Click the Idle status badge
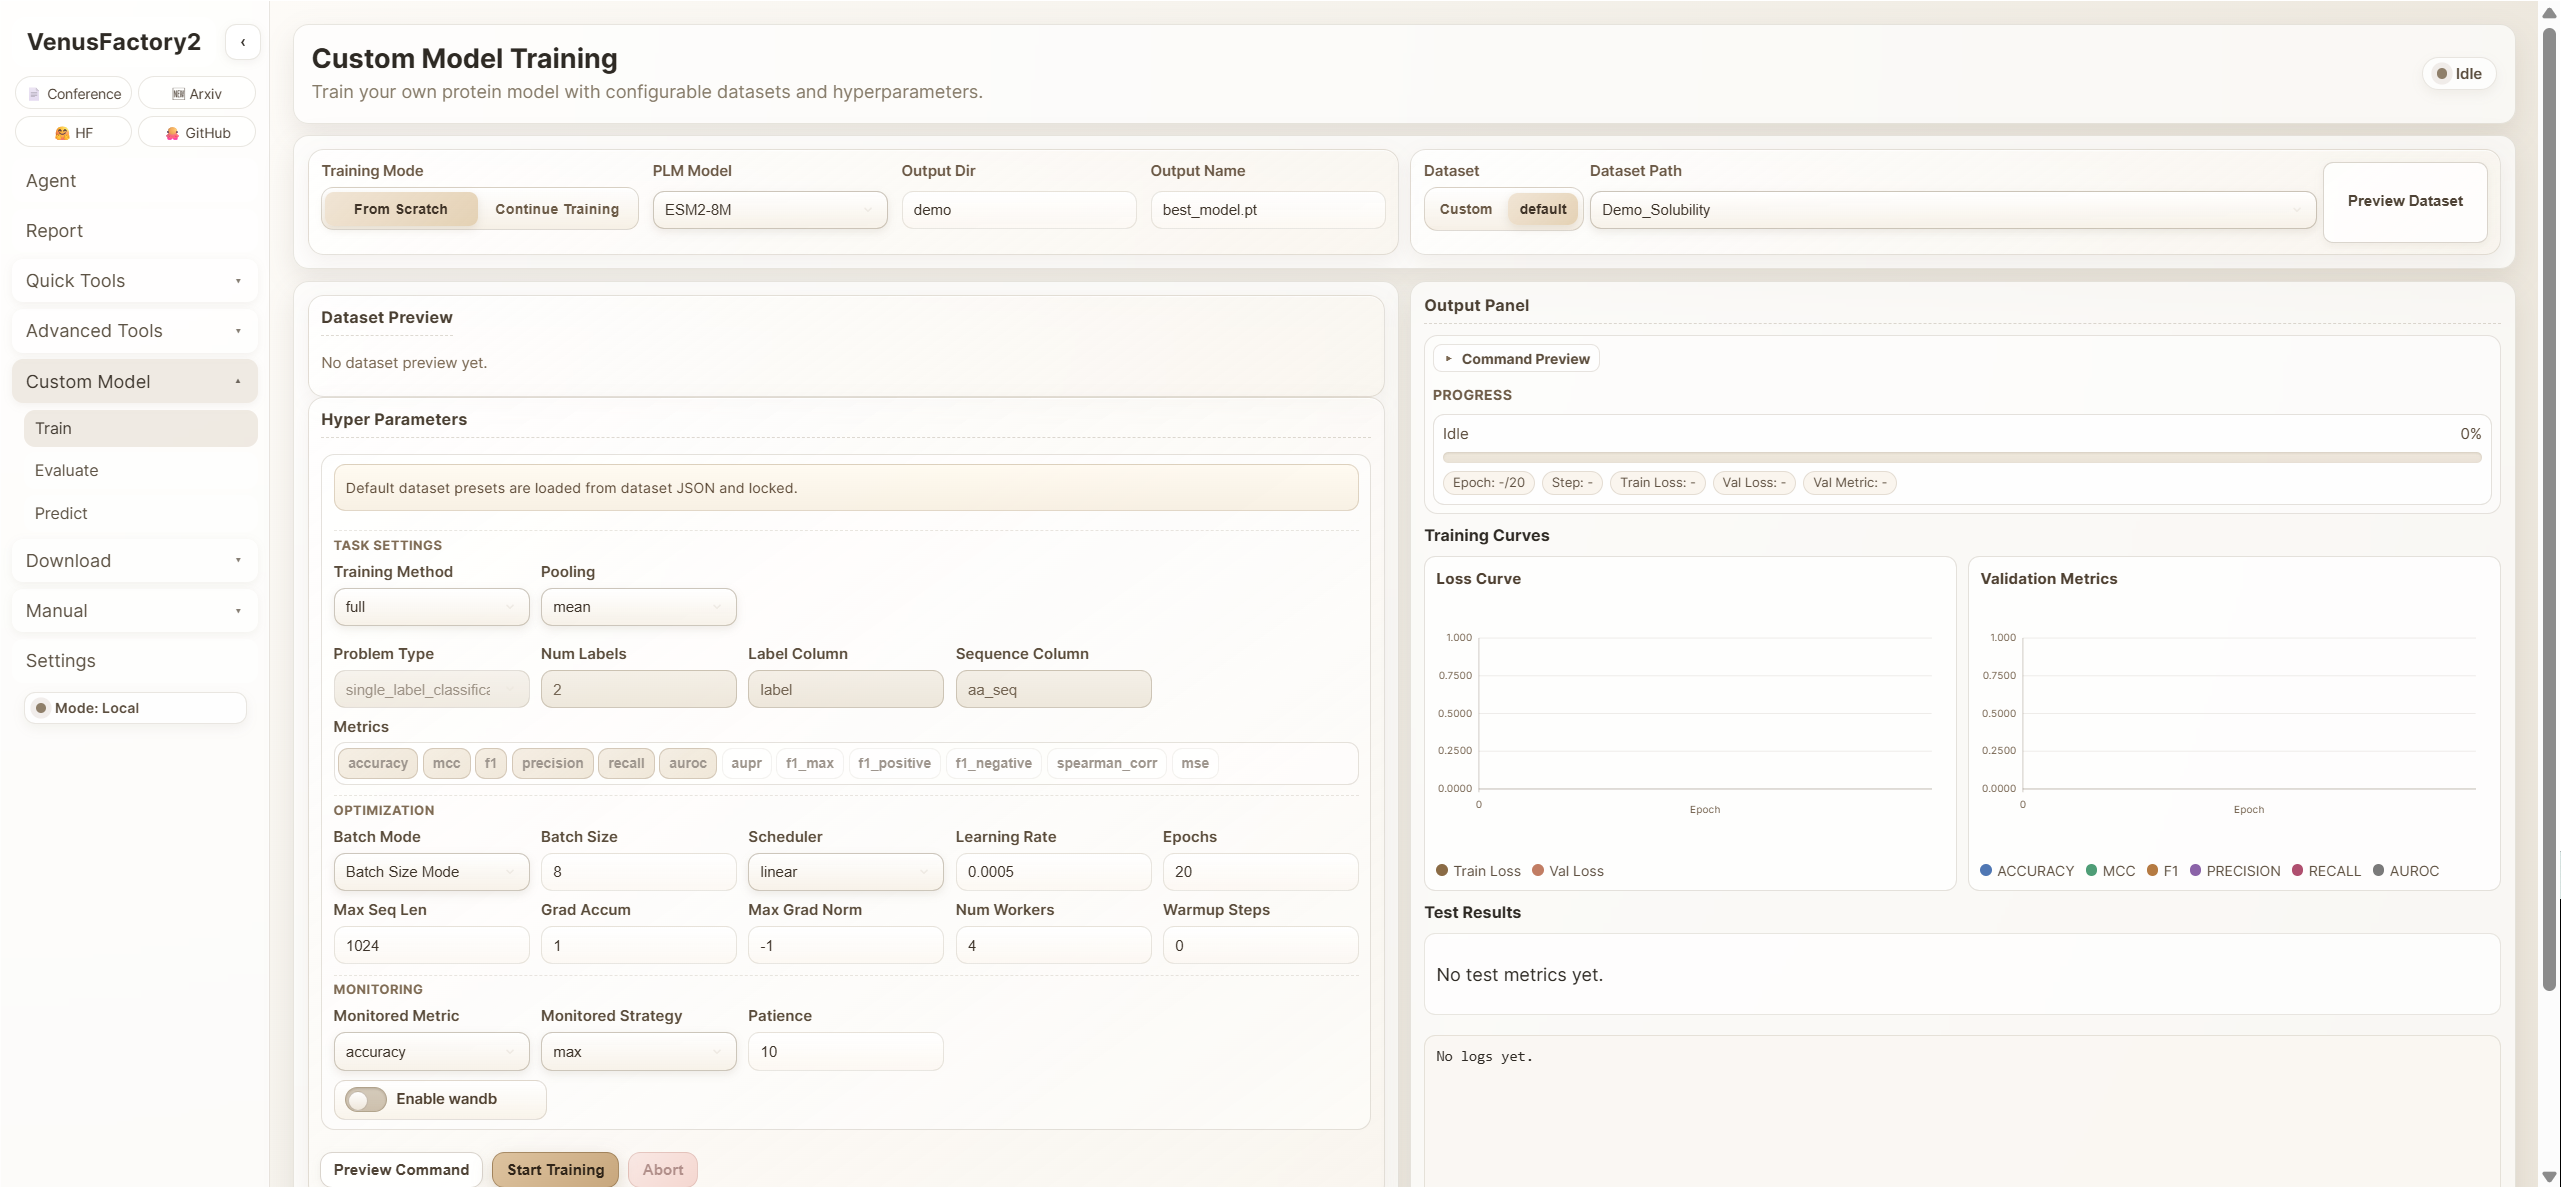Viewport: 2561px width, 1187px height. (2458, 73)
